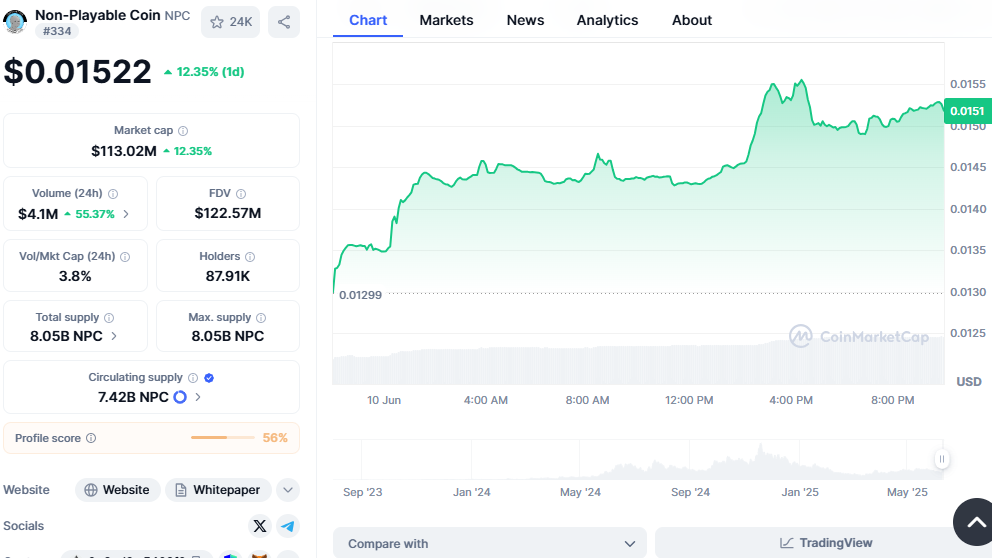Switch to TradingView chart

coord(826,543)
